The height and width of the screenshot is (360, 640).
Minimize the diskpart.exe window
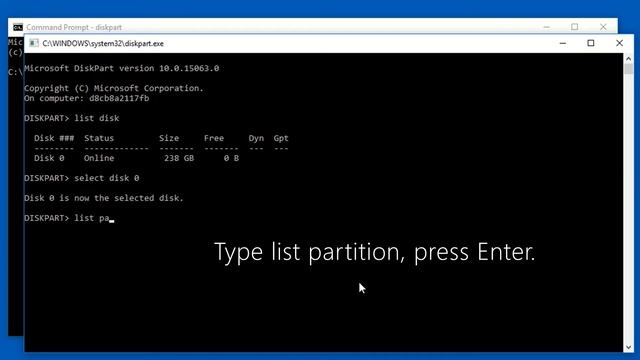[x=563, y=43]
